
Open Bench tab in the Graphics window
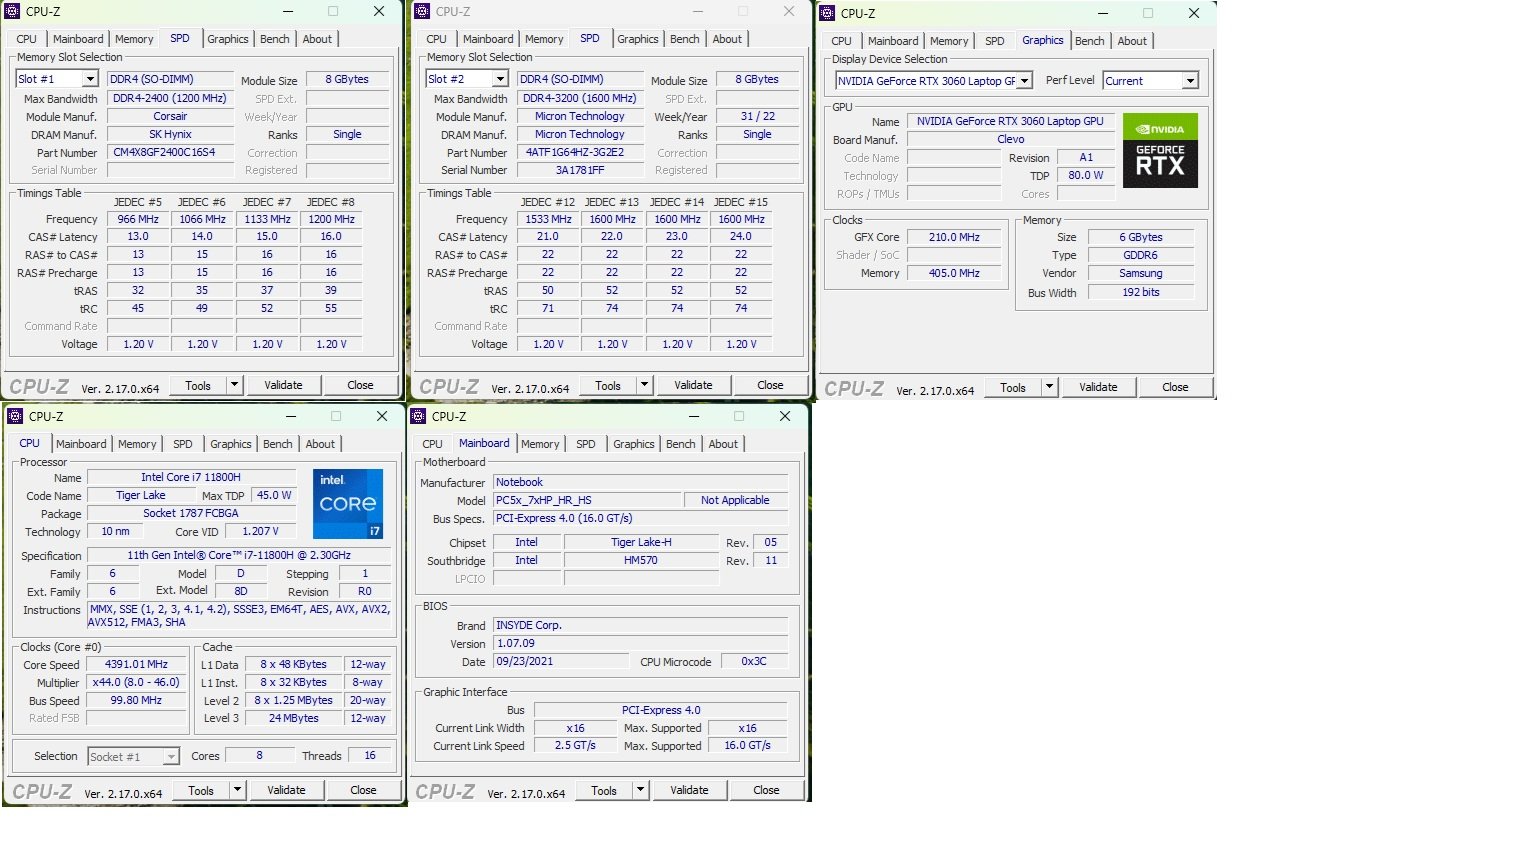[x=1090, y=41]
